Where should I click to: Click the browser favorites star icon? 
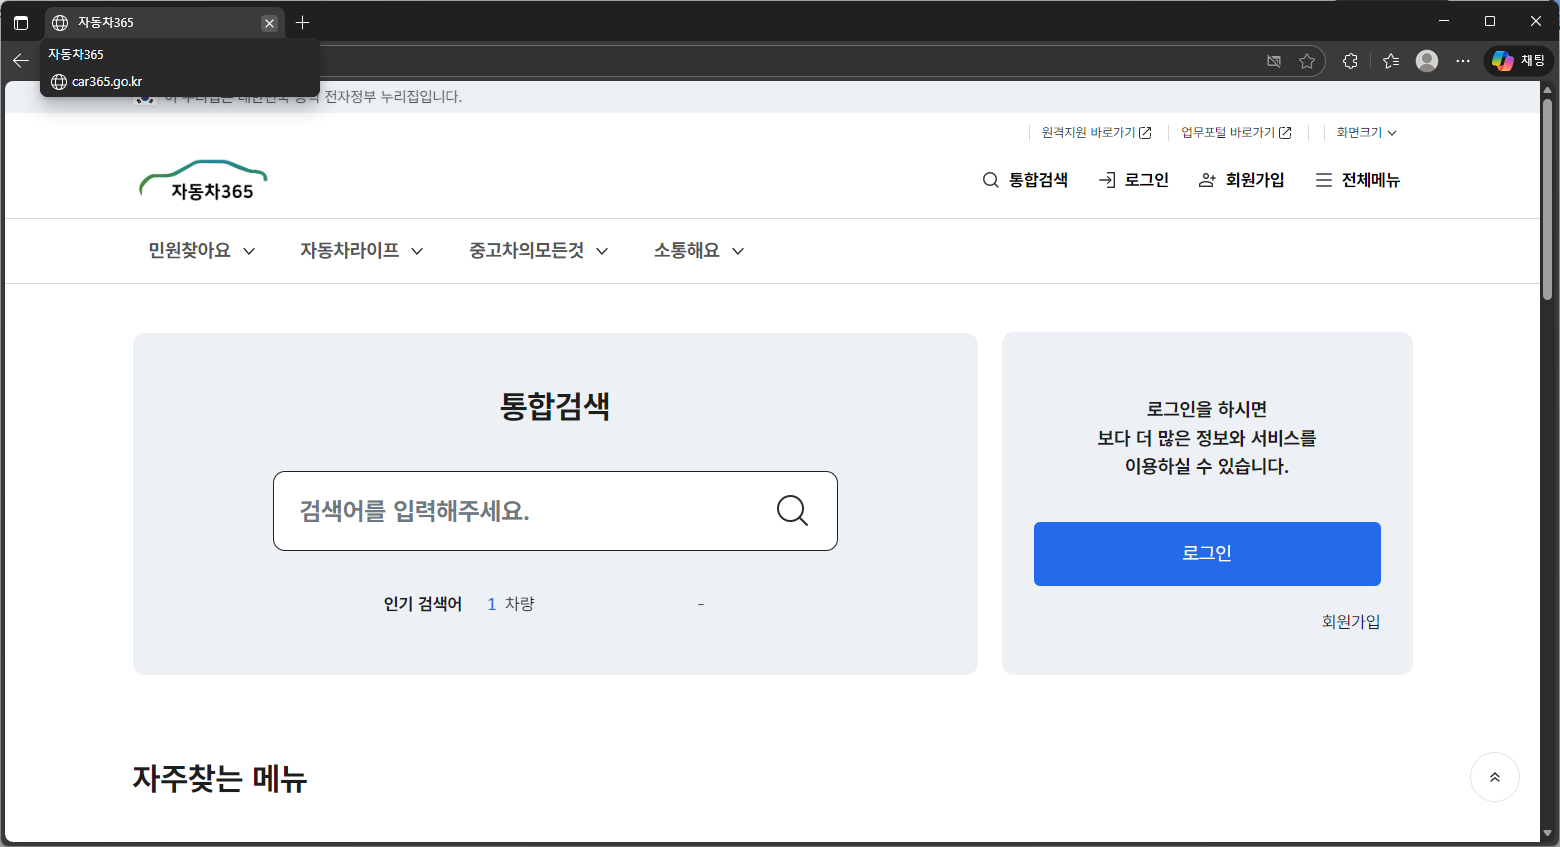pos(1307,61)
